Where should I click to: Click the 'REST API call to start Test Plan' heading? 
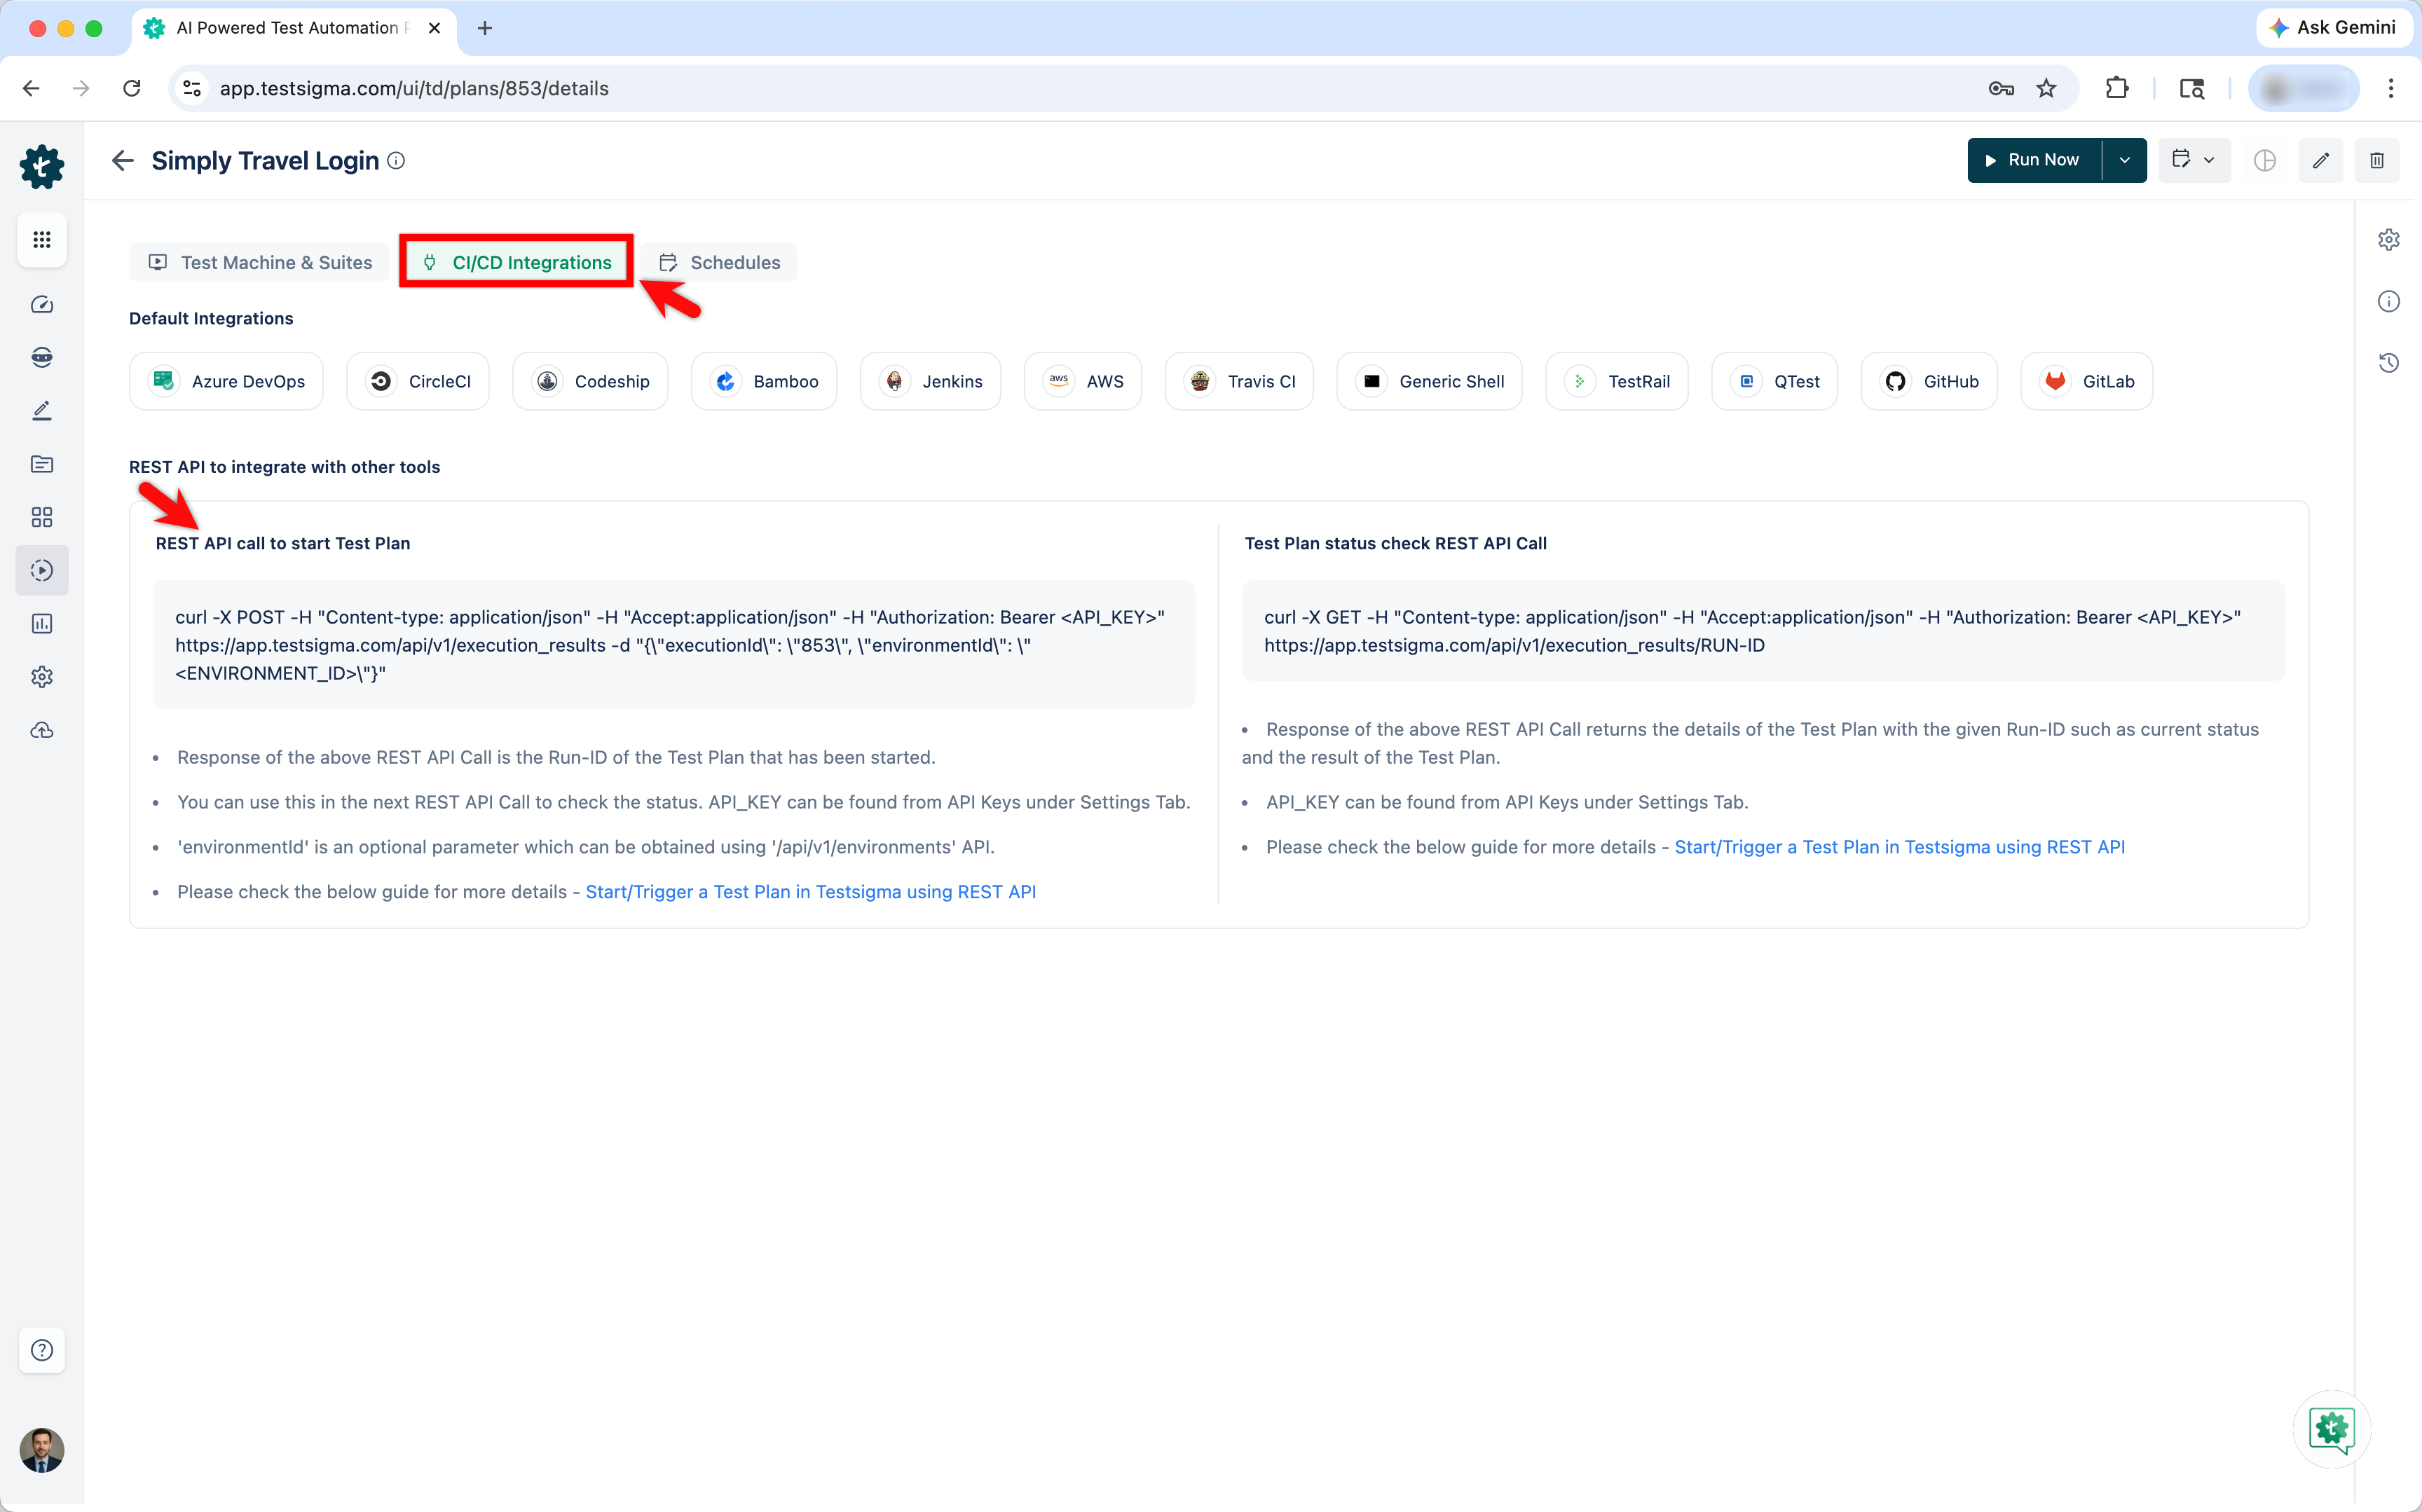[x=283, y=543]
